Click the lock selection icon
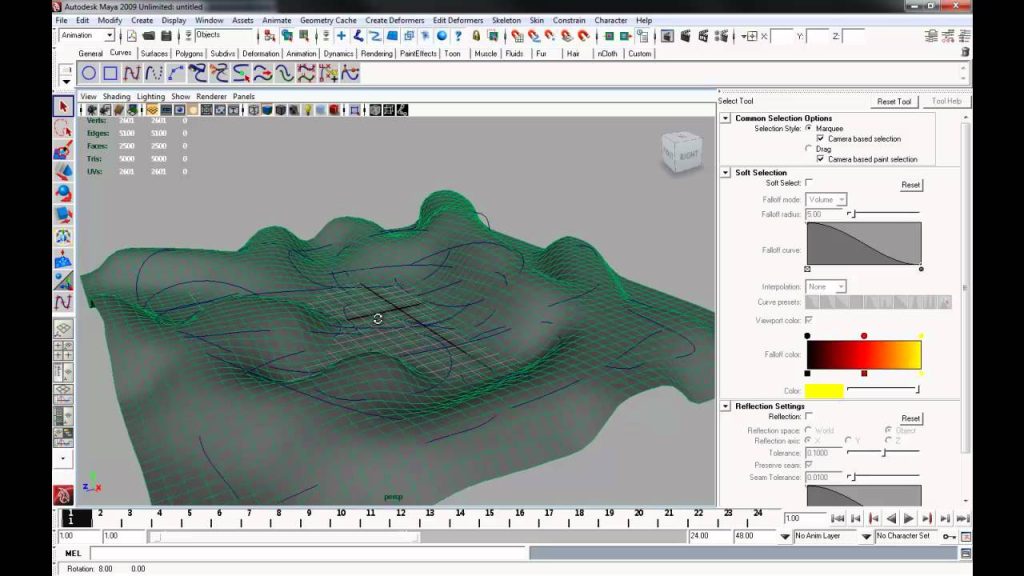This screenshot has height=576, width=1024. tap(476, 36)
